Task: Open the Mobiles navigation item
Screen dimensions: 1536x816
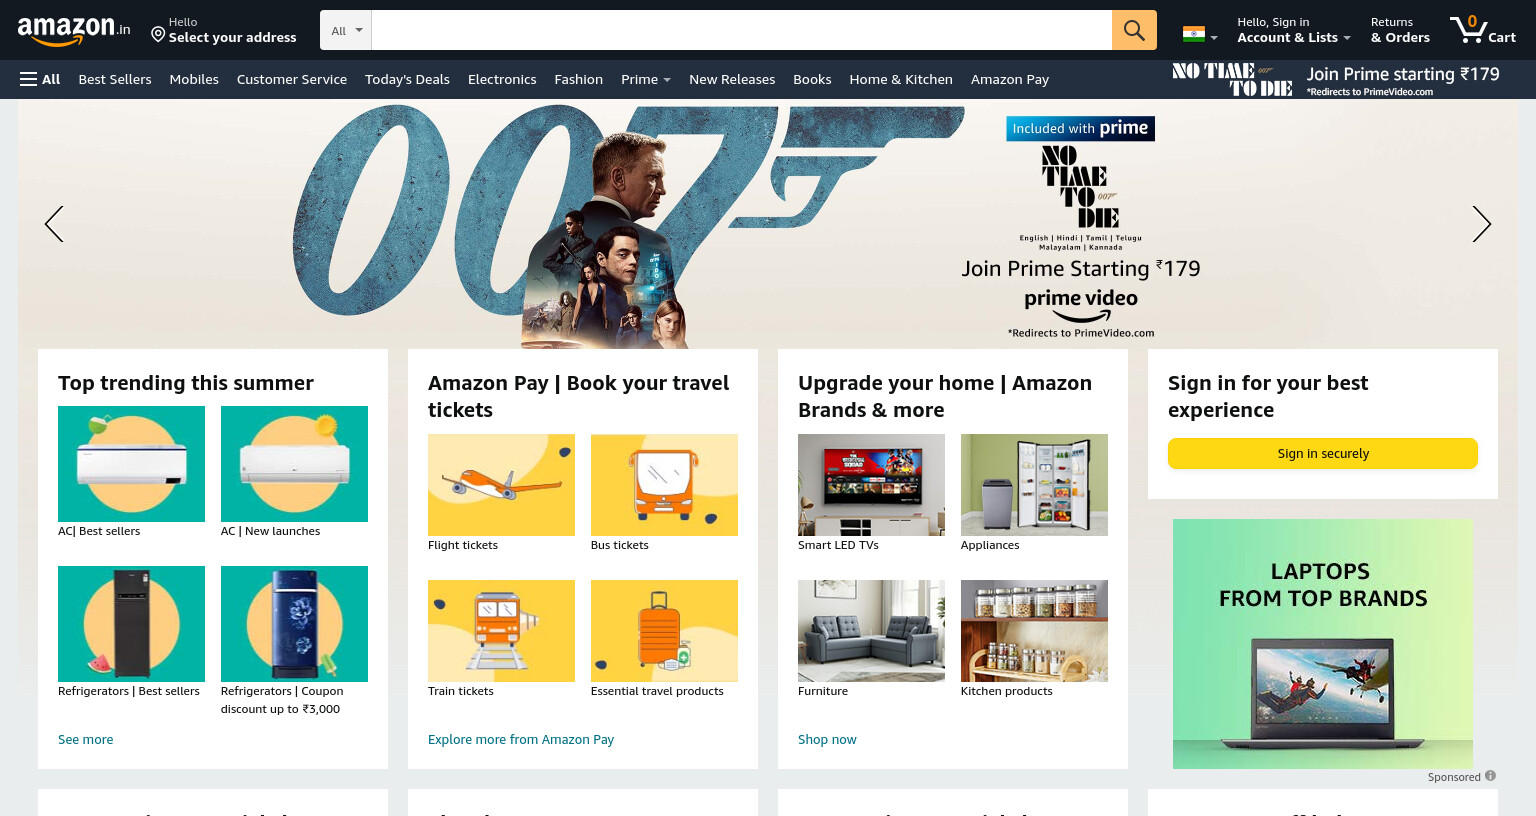Action: click(x=194, y=79)
